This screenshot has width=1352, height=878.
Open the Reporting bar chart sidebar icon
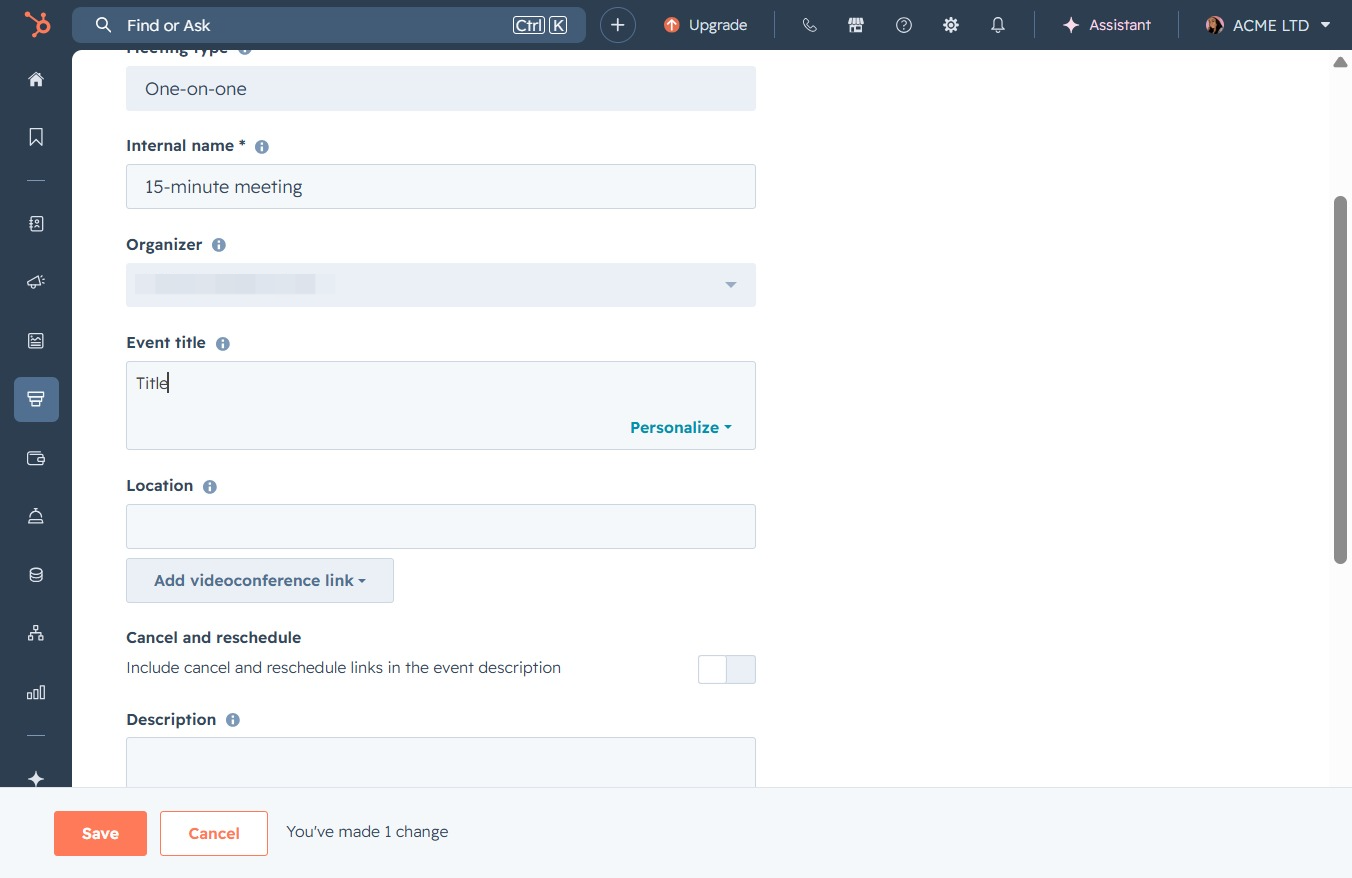(x=36, y=692)
